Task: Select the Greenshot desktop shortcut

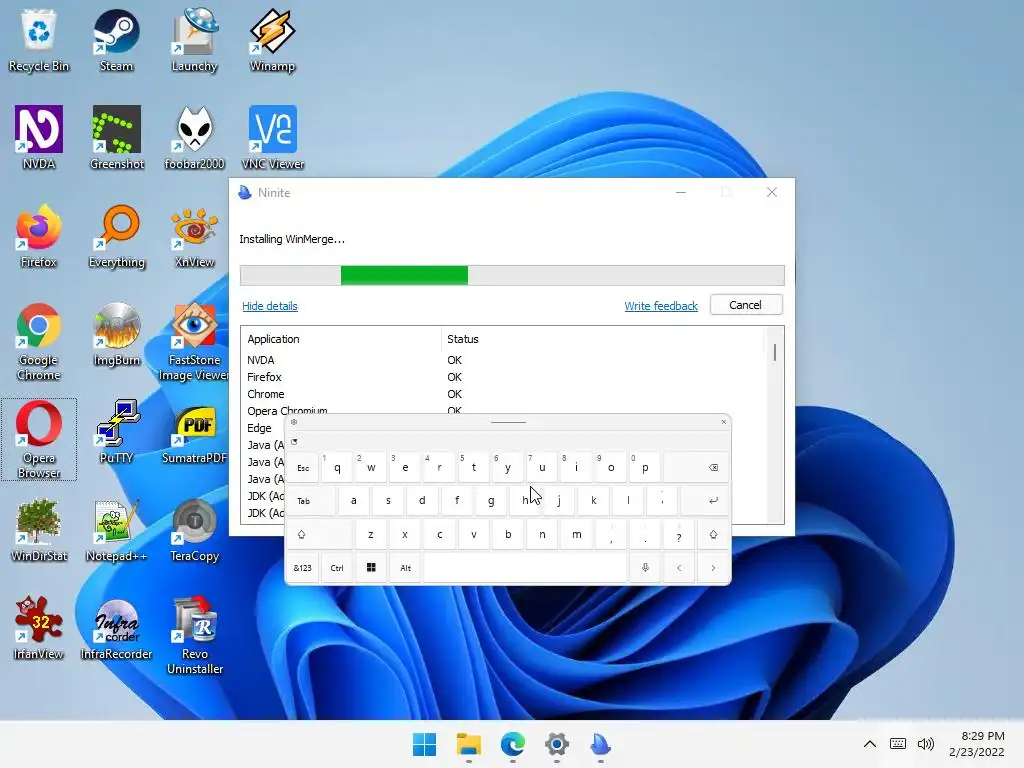Action: pos(116,138)
